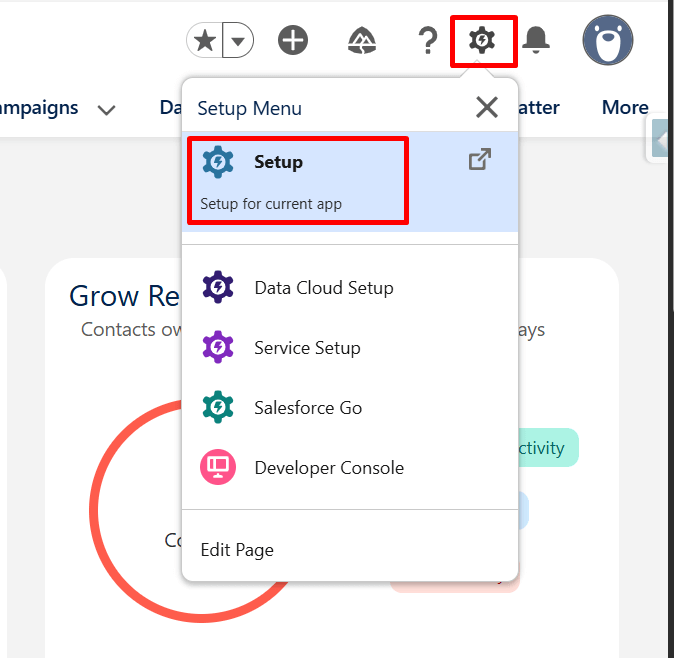Click the favorites star icon
674x658 pixels.
(205, 41)
